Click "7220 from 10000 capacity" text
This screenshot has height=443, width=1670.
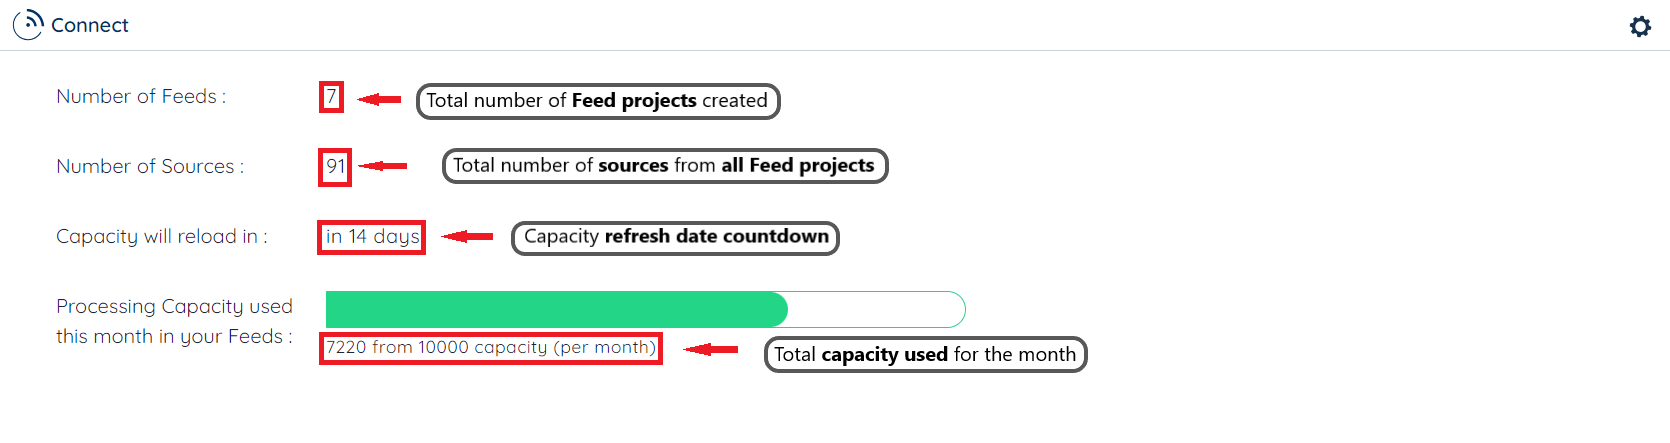tap(490, 348)
